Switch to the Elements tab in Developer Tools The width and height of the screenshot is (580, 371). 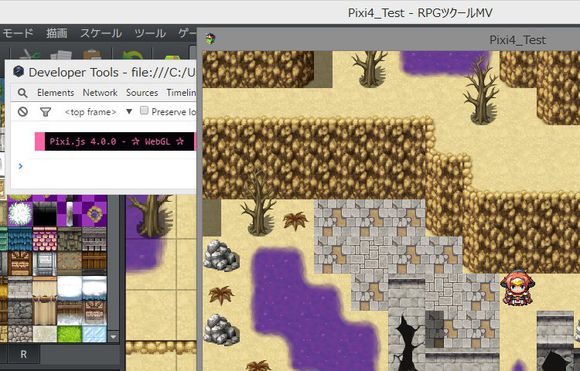coord(55,93)
